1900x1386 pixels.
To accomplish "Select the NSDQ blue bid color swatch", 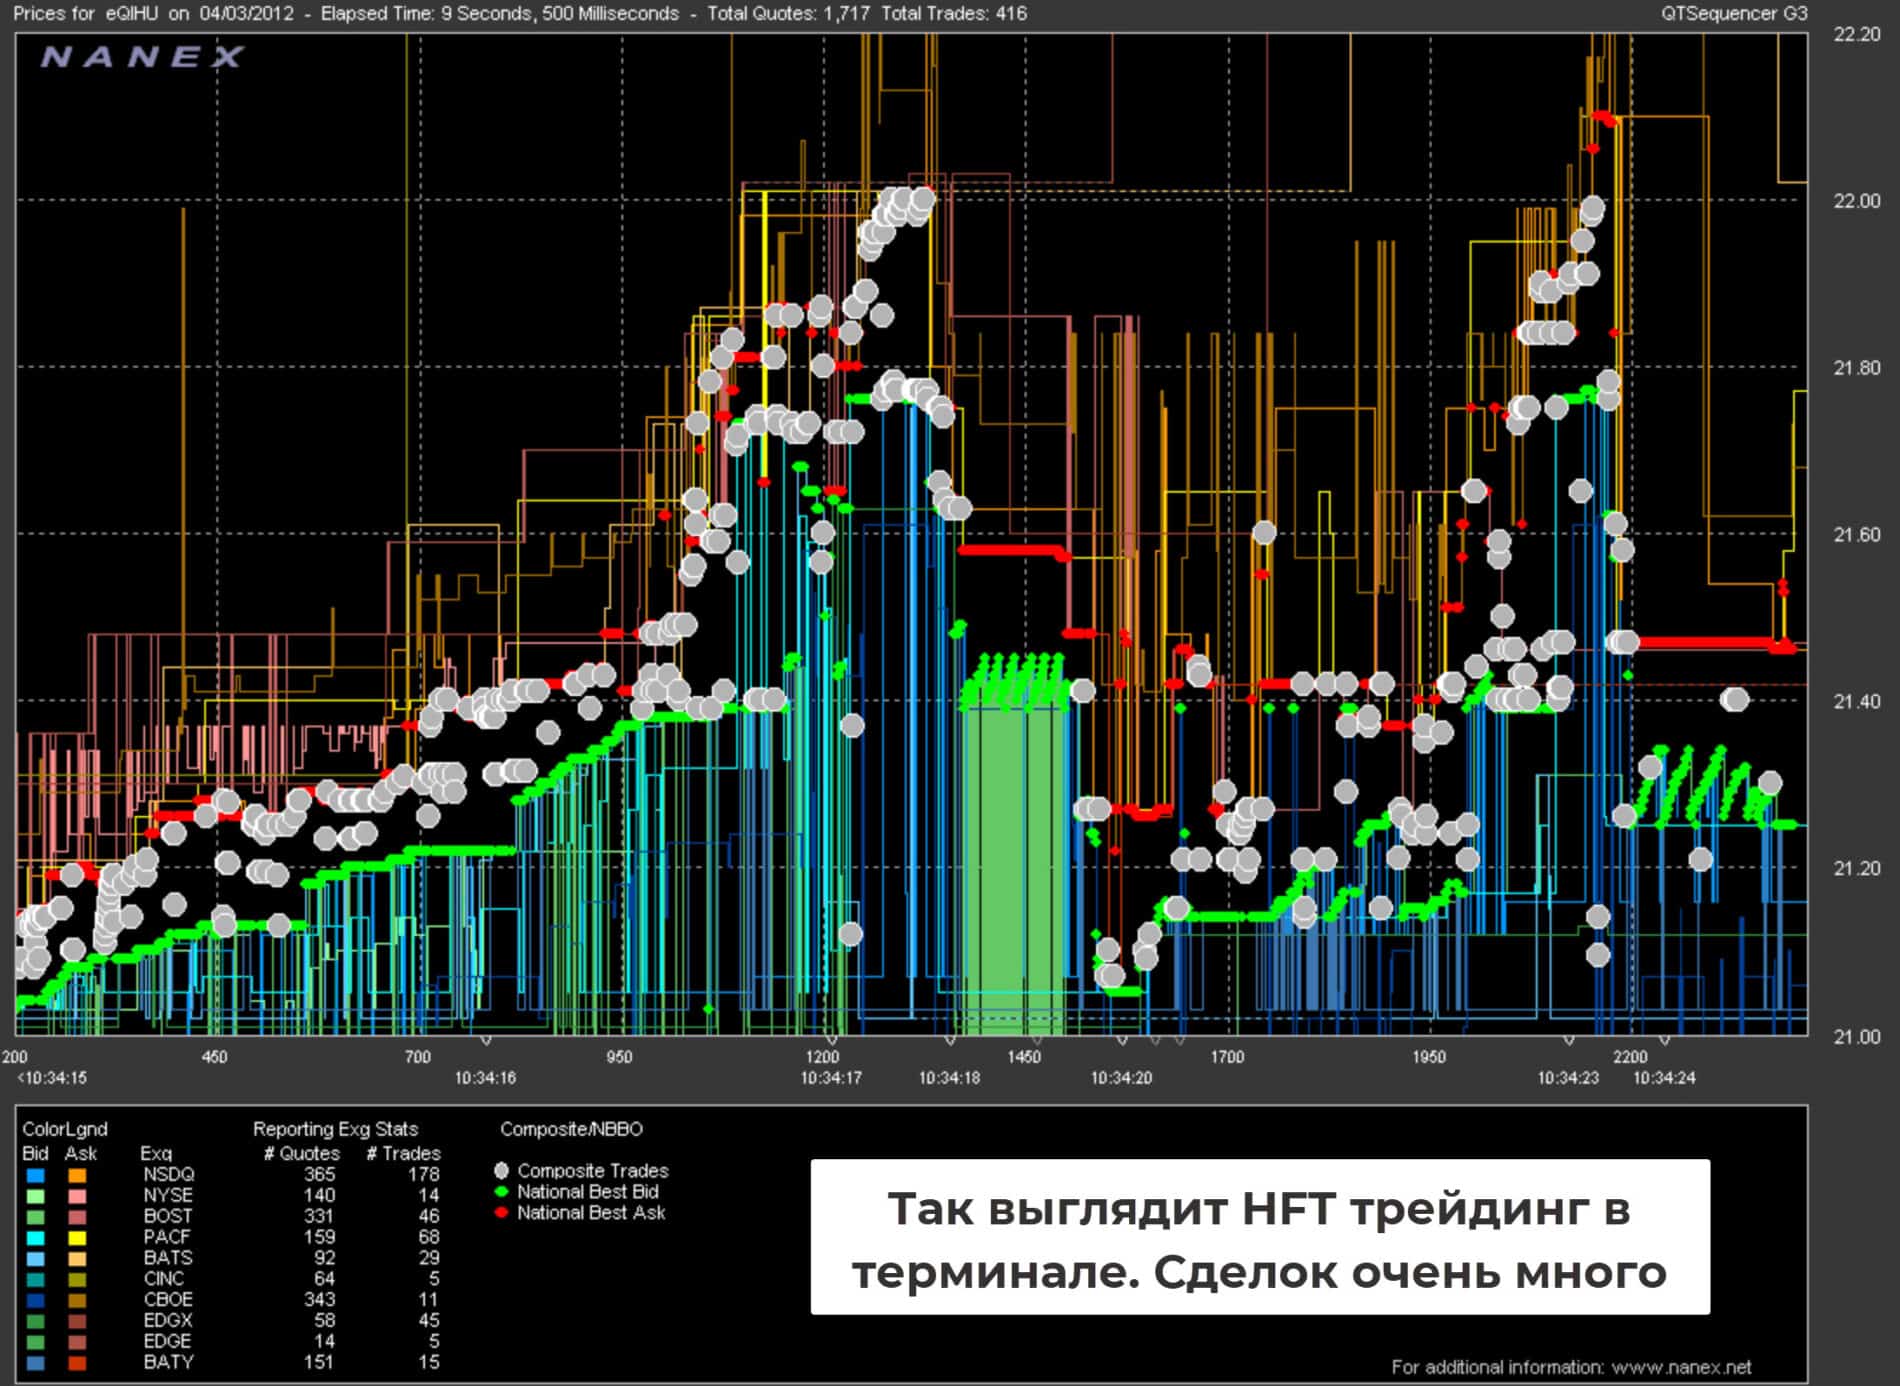I will pyautogui.click(x=36, y=1176).
